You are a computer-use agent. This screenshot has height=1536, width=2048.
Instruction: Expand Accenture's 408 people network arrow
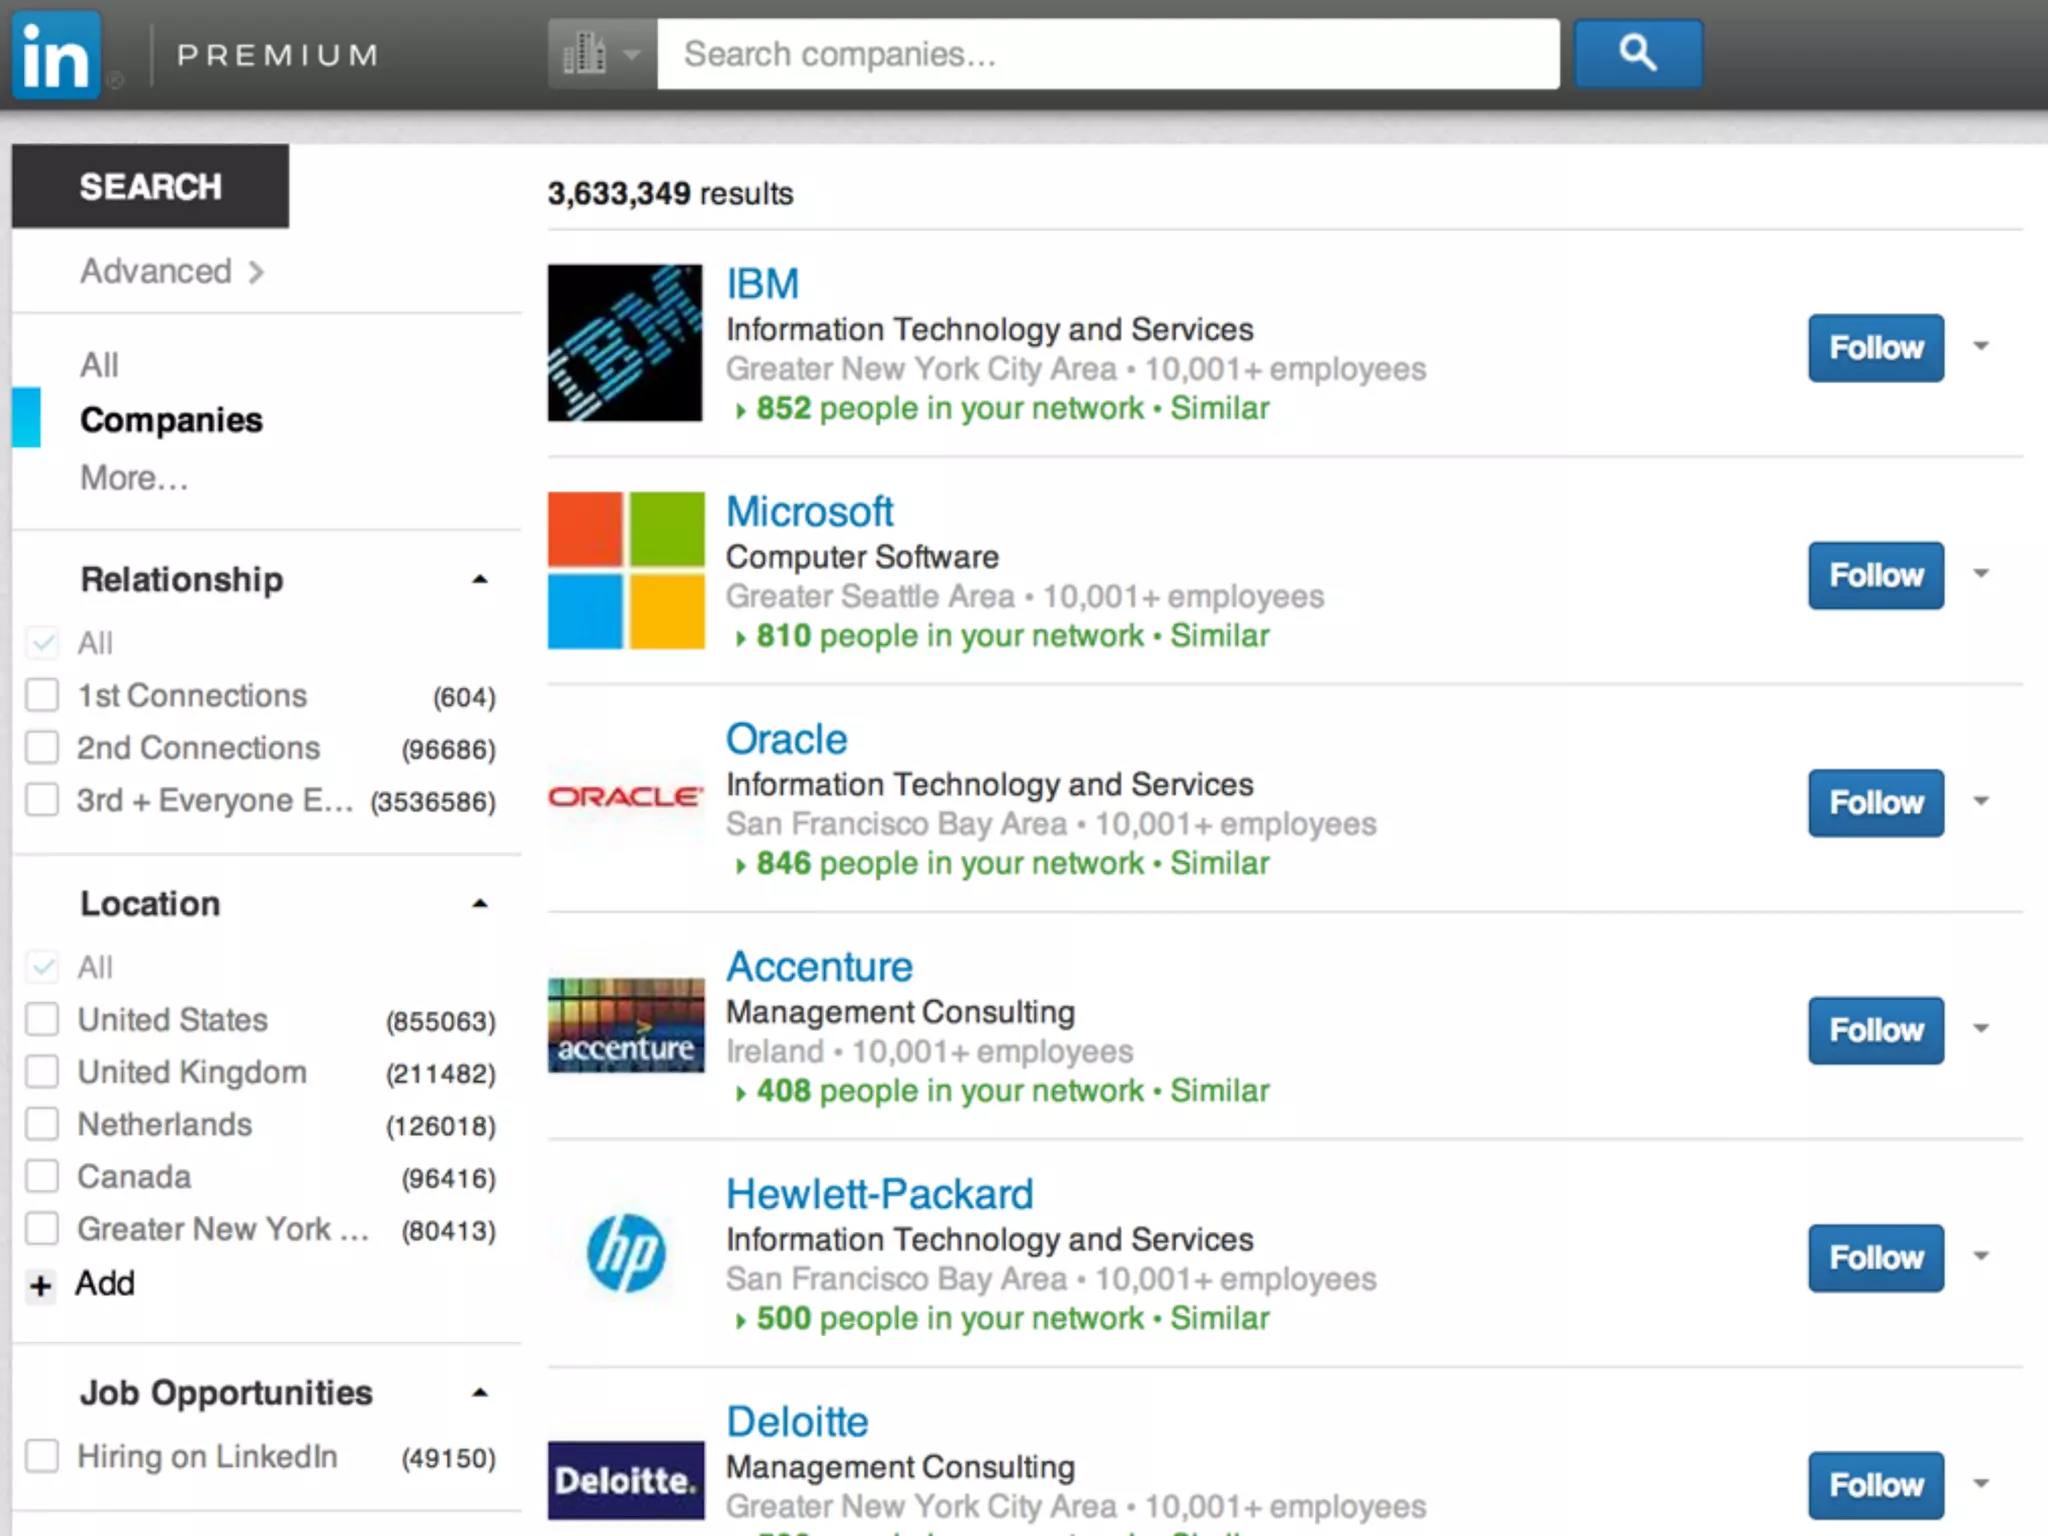[x=740, y=1093]
